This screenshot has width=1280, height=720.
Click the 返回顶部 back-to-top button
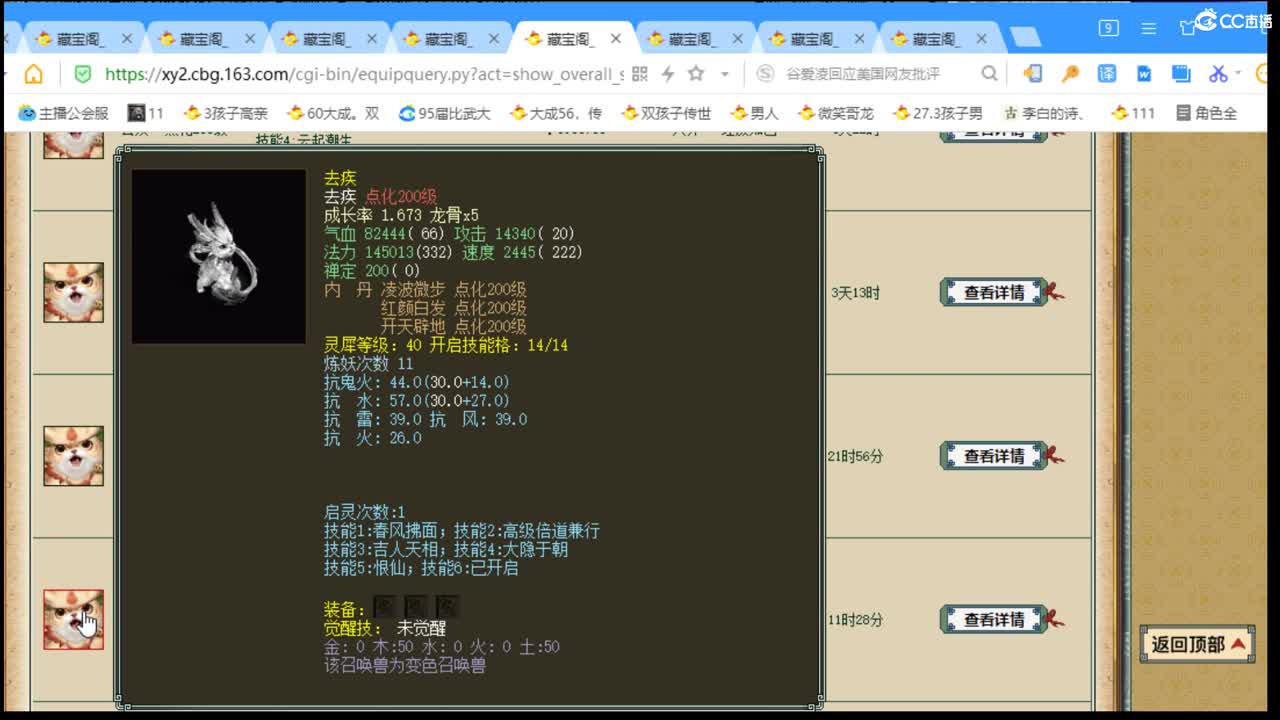click(1197, 644)
